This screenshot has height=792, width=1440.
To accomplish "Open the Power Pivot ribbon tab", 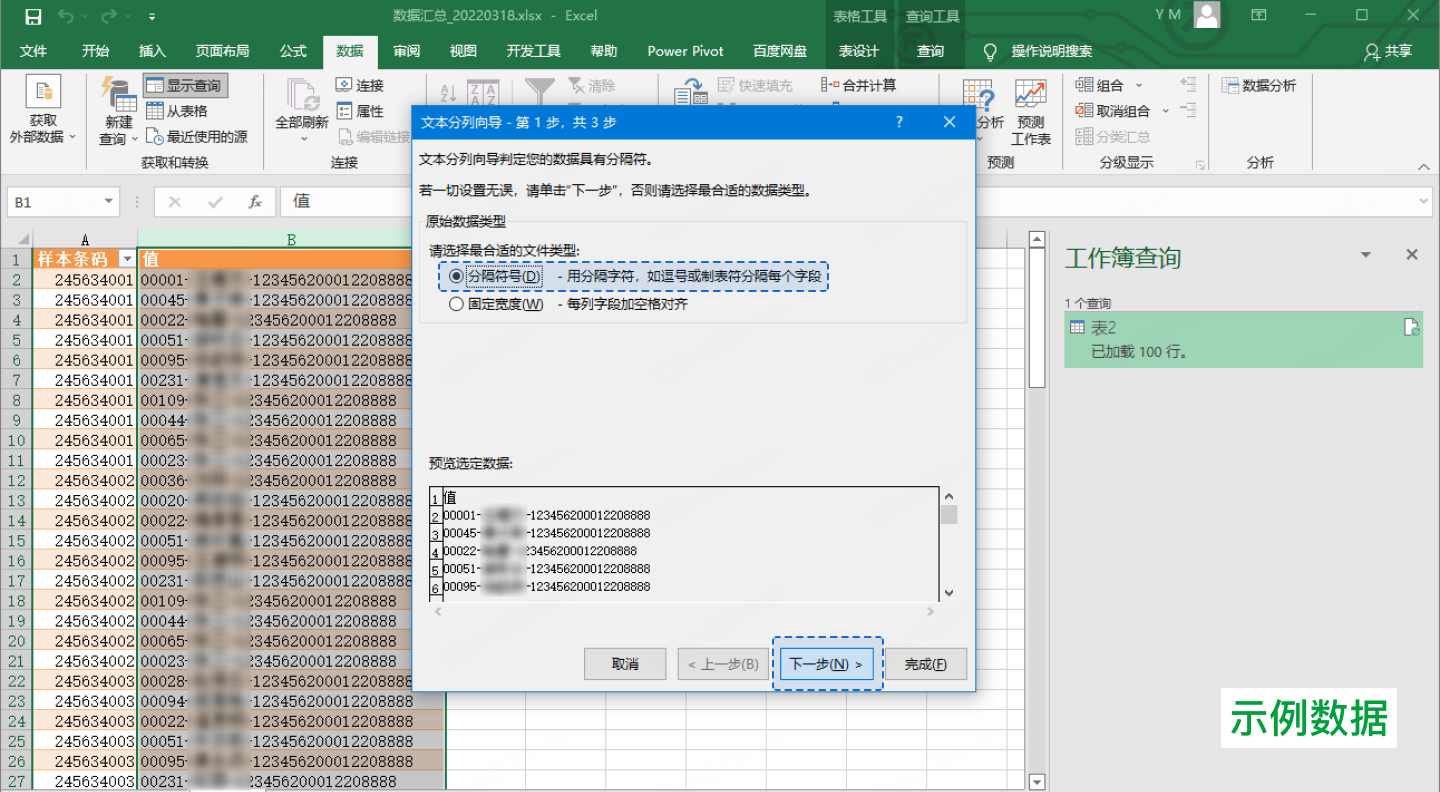I will (x=685, y=51).
